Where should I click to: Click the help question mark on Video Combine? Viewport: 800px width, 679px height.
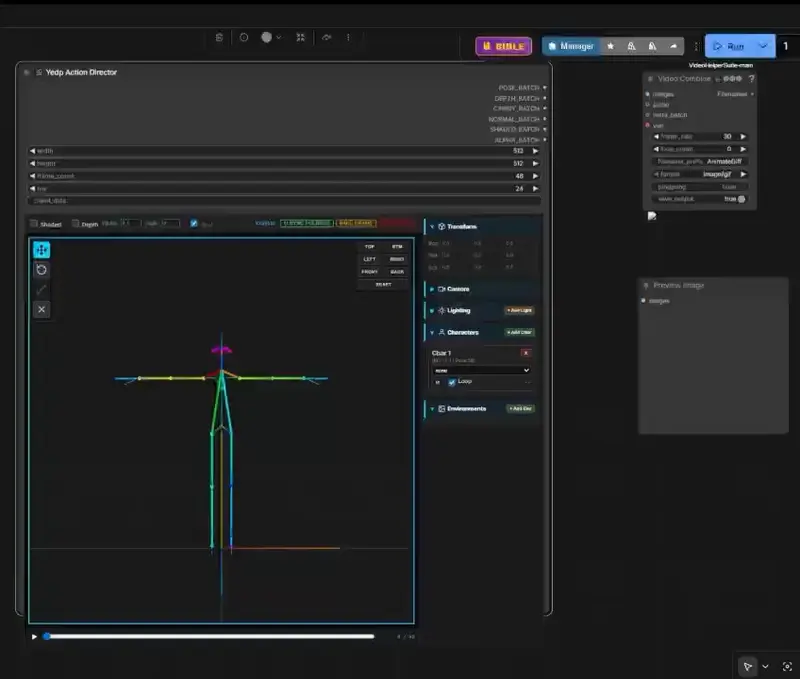click(751, 79)
